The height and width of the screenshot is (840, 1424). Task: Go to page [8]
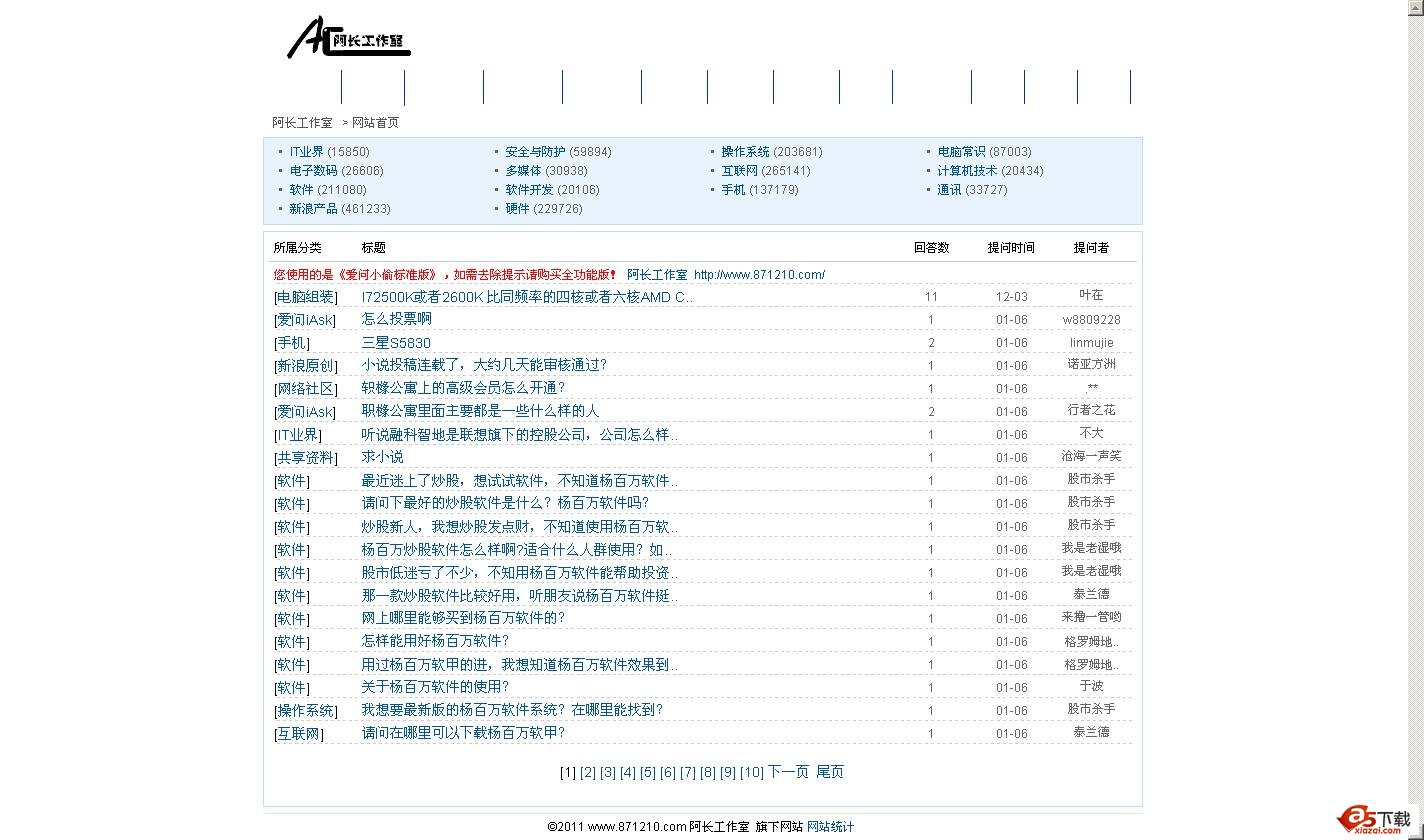(x=708, y=772)
